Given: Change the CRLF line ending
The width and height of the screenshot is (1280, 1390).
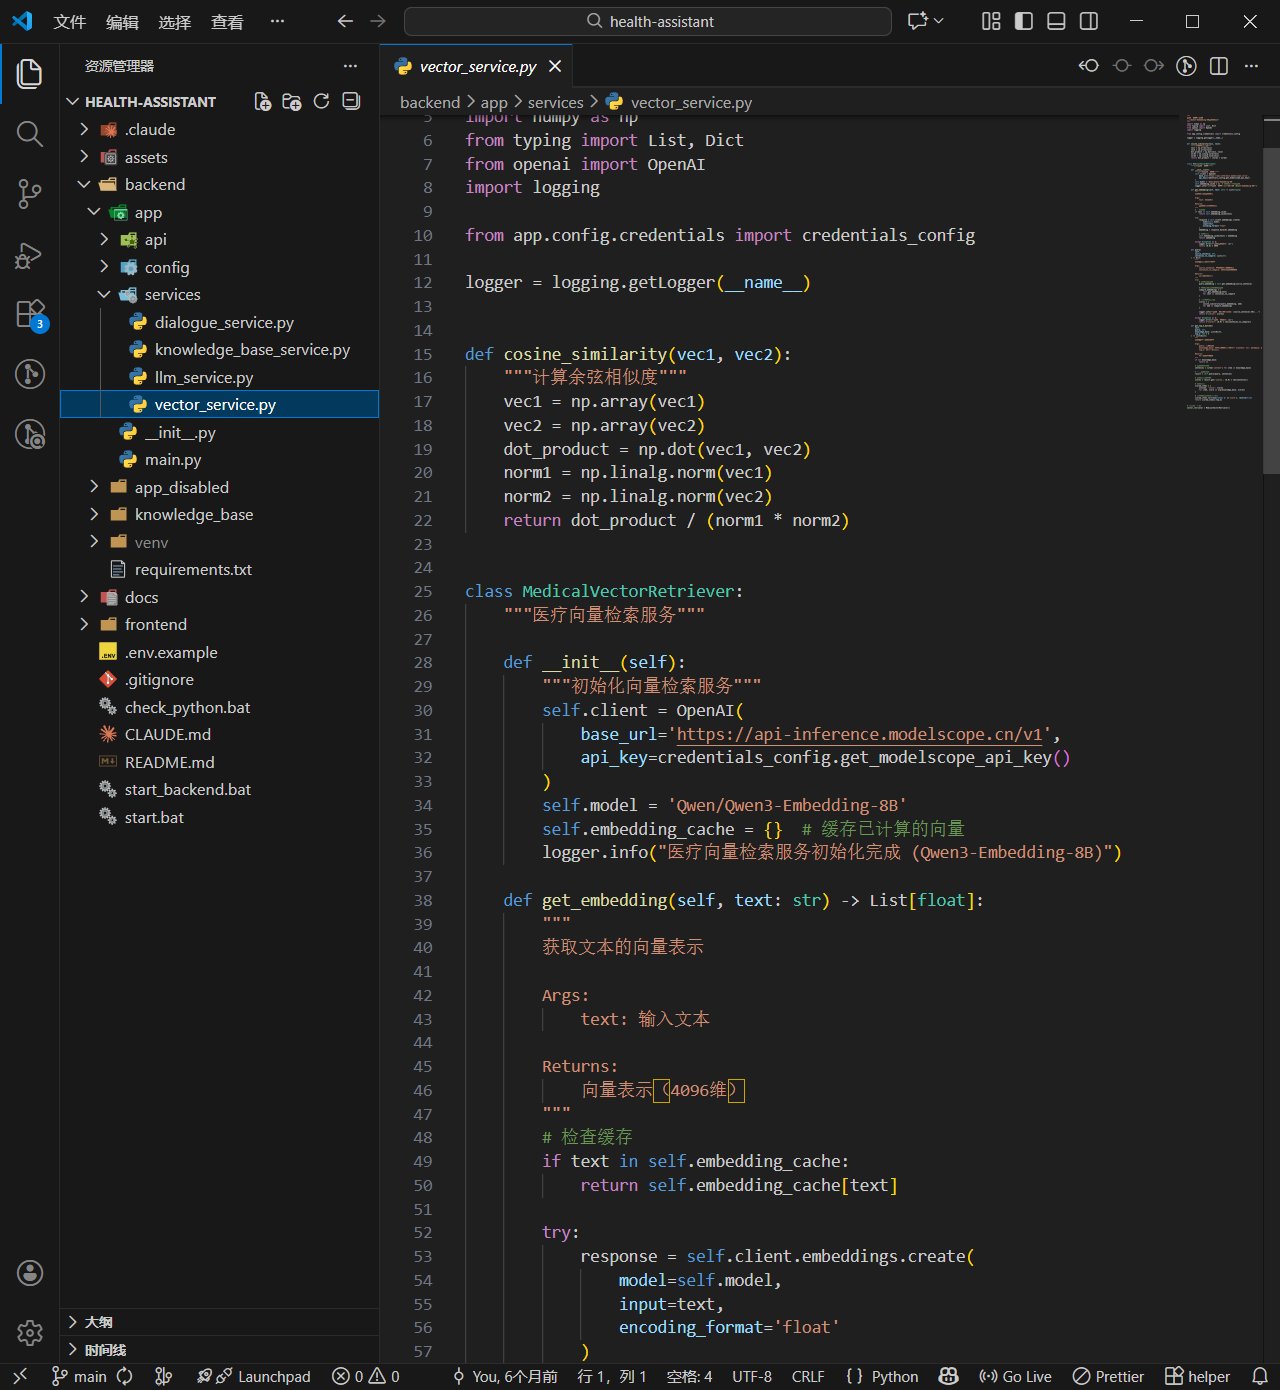Looking at the screenshot, I should click(x=808, y=1376).
